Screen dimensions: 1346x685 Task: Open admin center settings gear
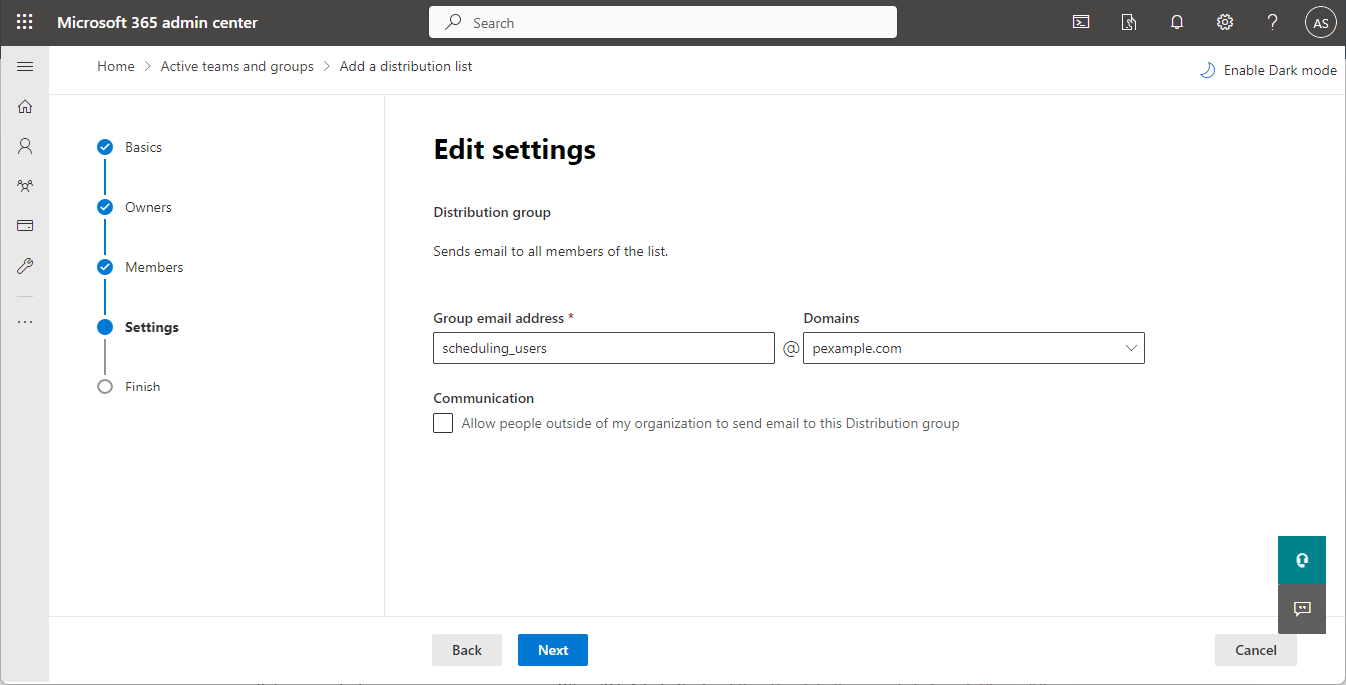tap(1225, 21)
